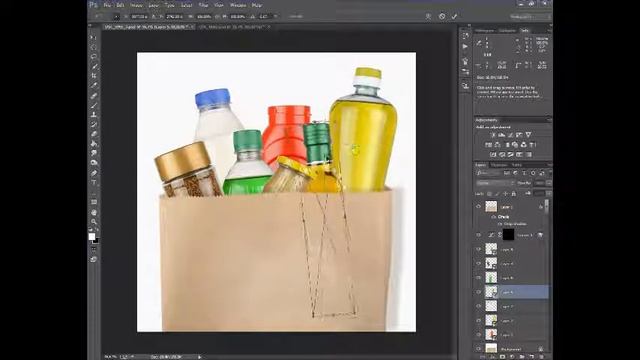Open the Fill slider dropdown arrow
The height and width of the screenshot is (360, 640).
(x=549, y=193)
